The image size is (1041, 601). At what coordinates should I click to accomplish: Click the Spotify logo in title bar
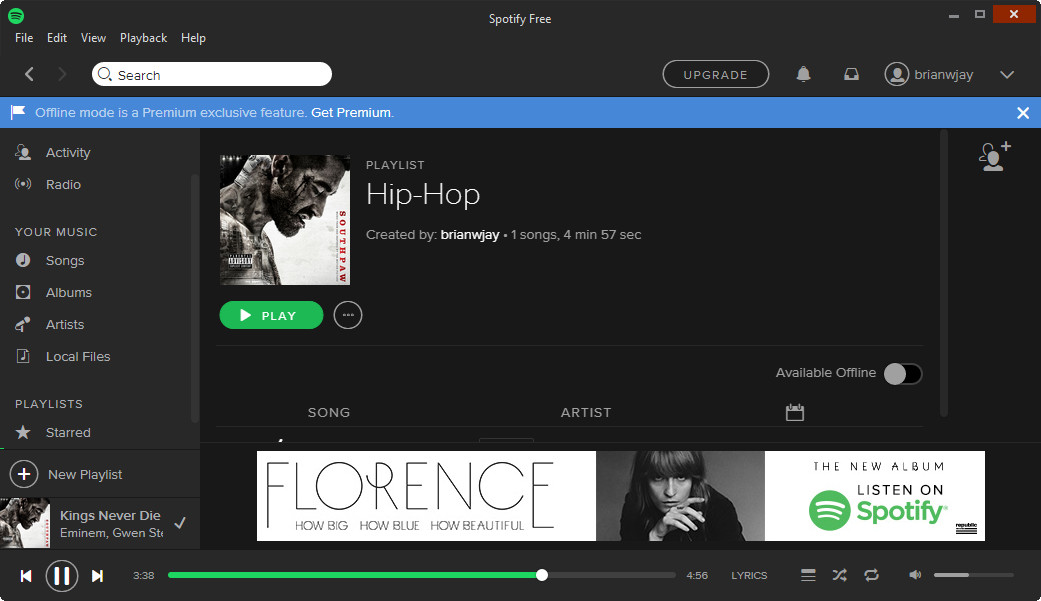[16, 15]
